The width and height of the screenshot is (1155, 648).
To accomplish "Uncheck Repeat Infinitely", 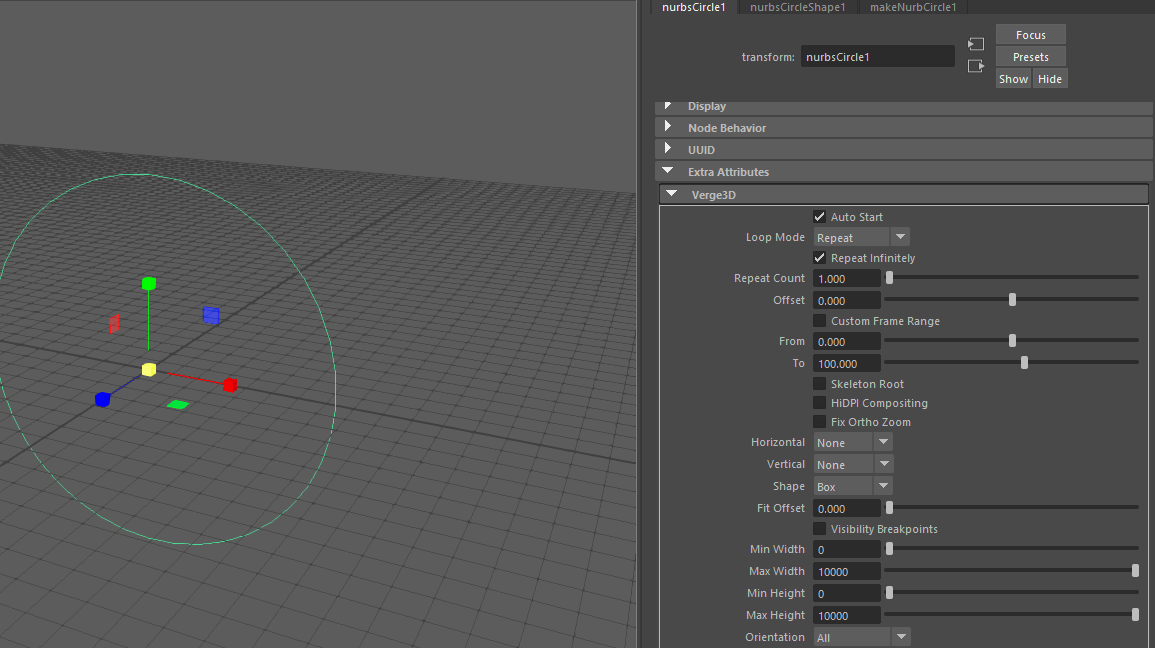I will (x=819, y=258).
